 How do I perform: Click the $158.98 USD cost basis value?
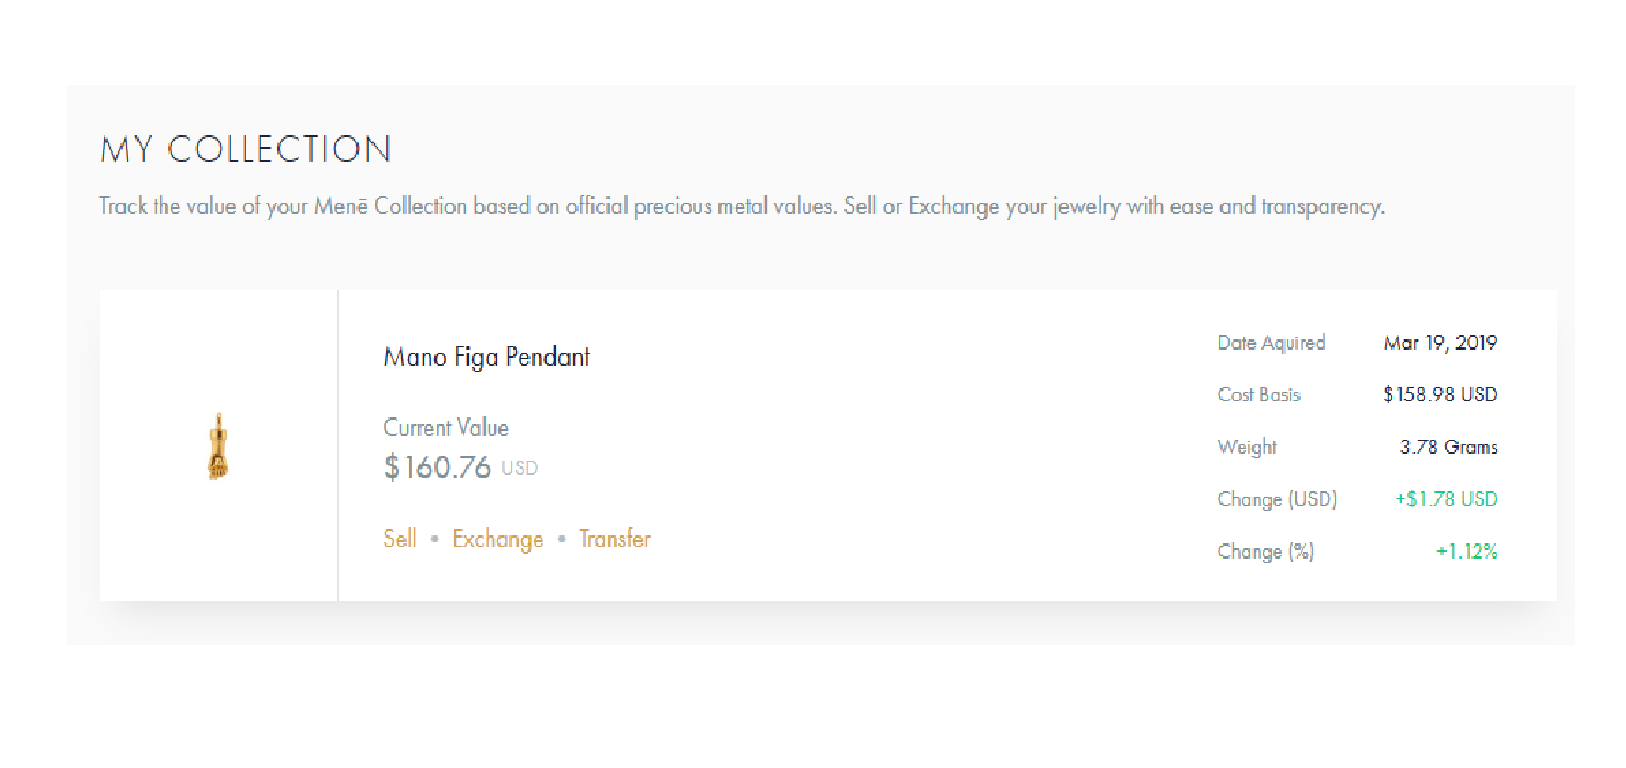tap(1440, 395)
